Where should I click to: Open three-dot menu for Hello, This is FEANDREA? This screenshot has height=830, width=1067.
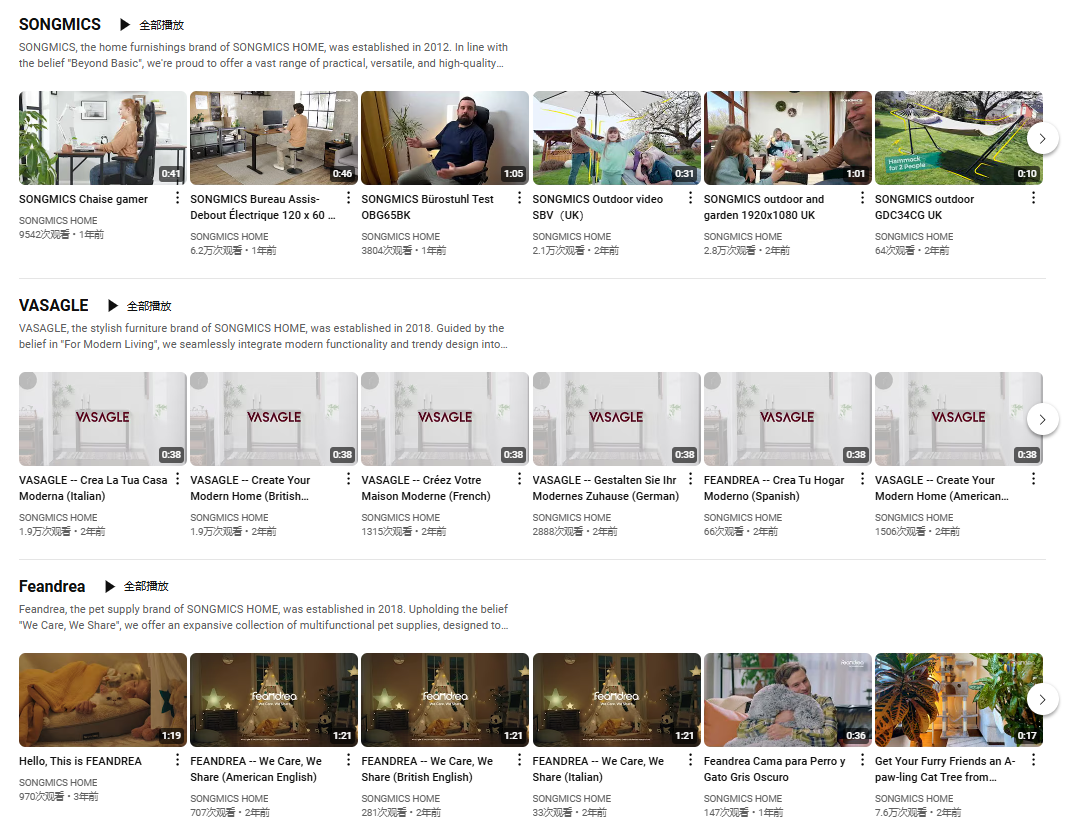click(178, 760)
